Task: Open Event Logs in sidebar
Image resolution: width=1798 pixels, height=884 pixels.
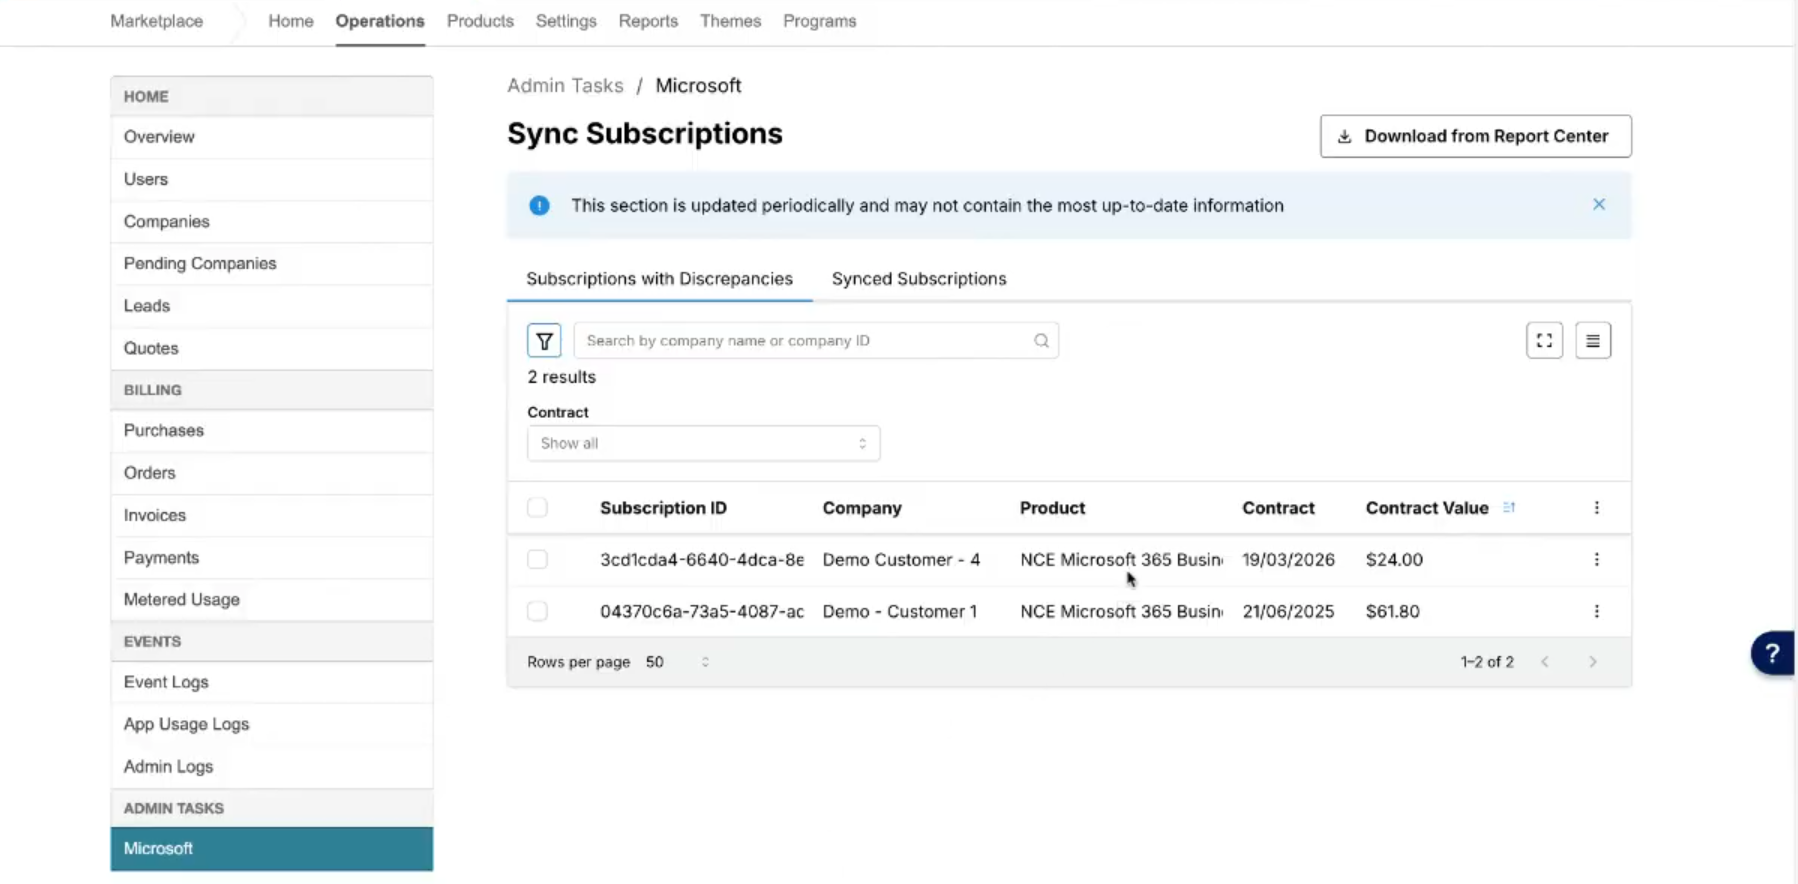Action: pyautogui.click(x=271, y=682)
